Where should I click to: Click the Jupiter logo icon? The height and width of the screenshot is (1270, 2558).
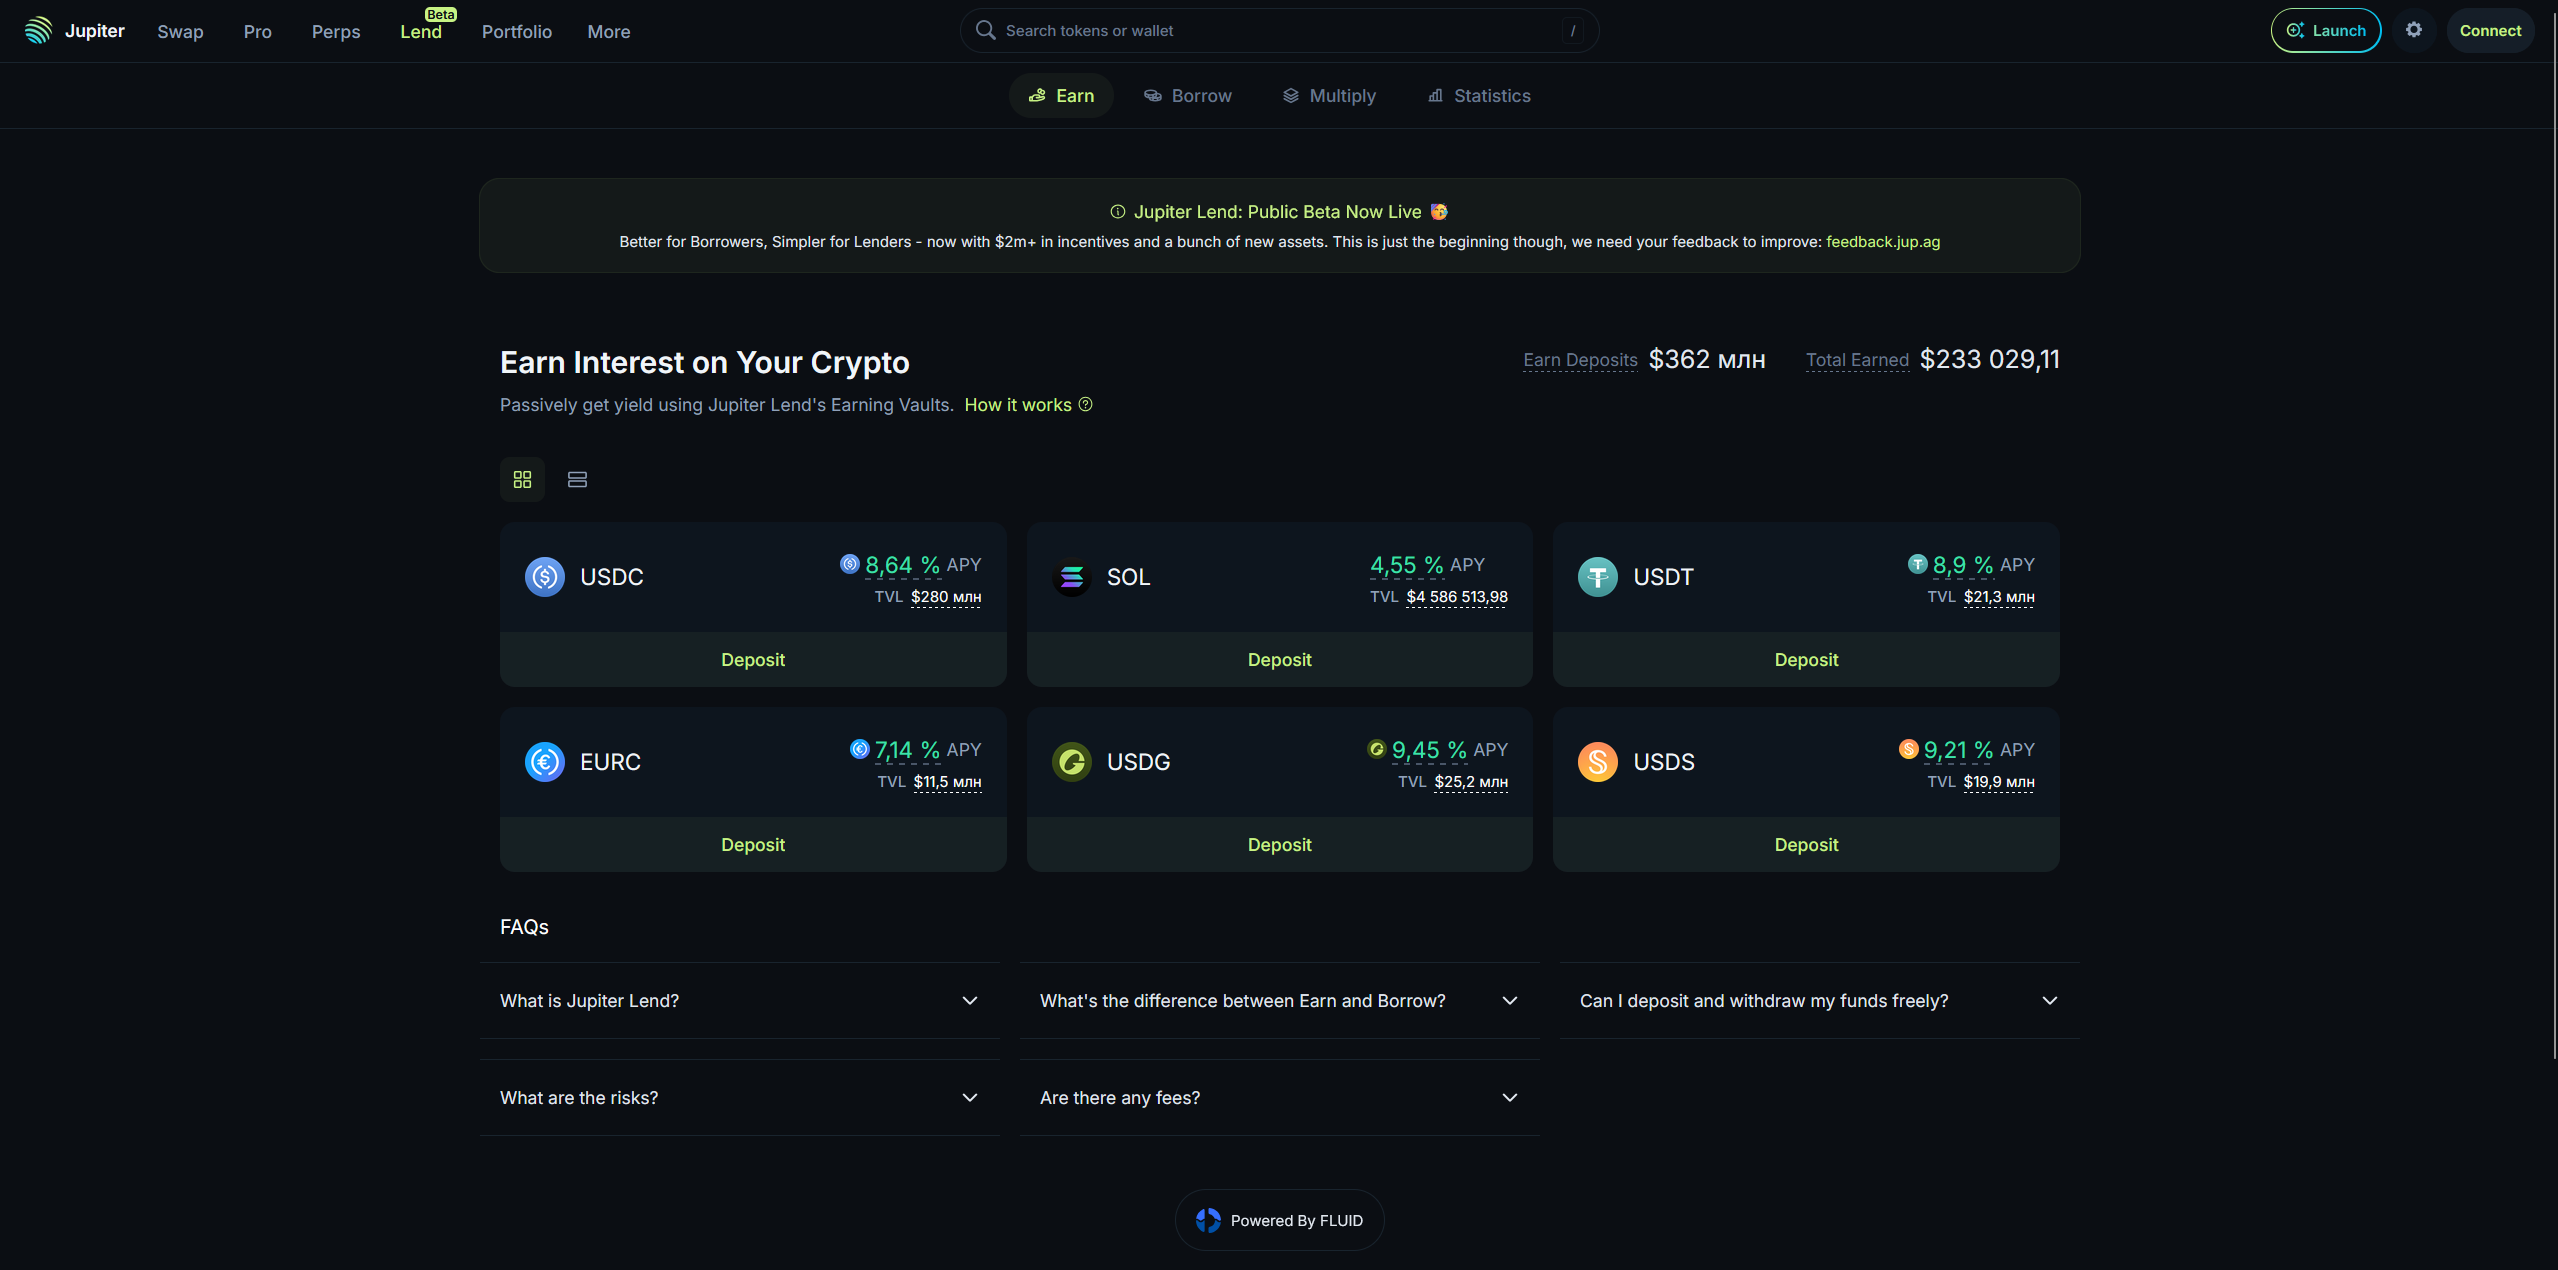[x=38, y=30]
